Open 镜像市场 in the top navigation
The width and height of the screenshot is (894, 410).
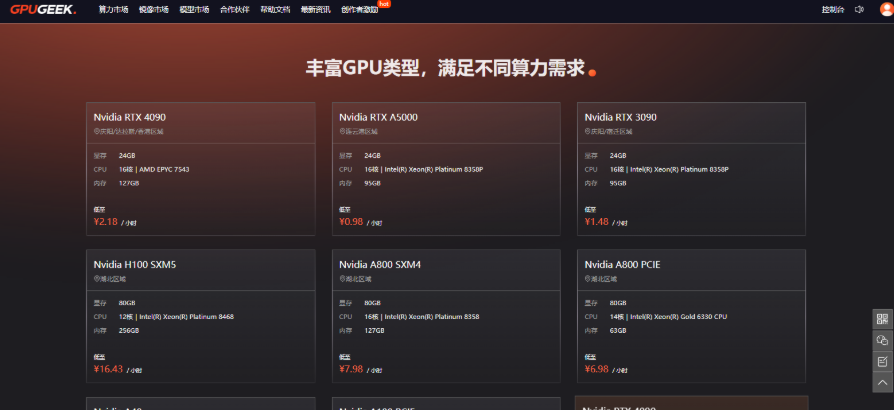pyautogui.click(x=153, y=10)
